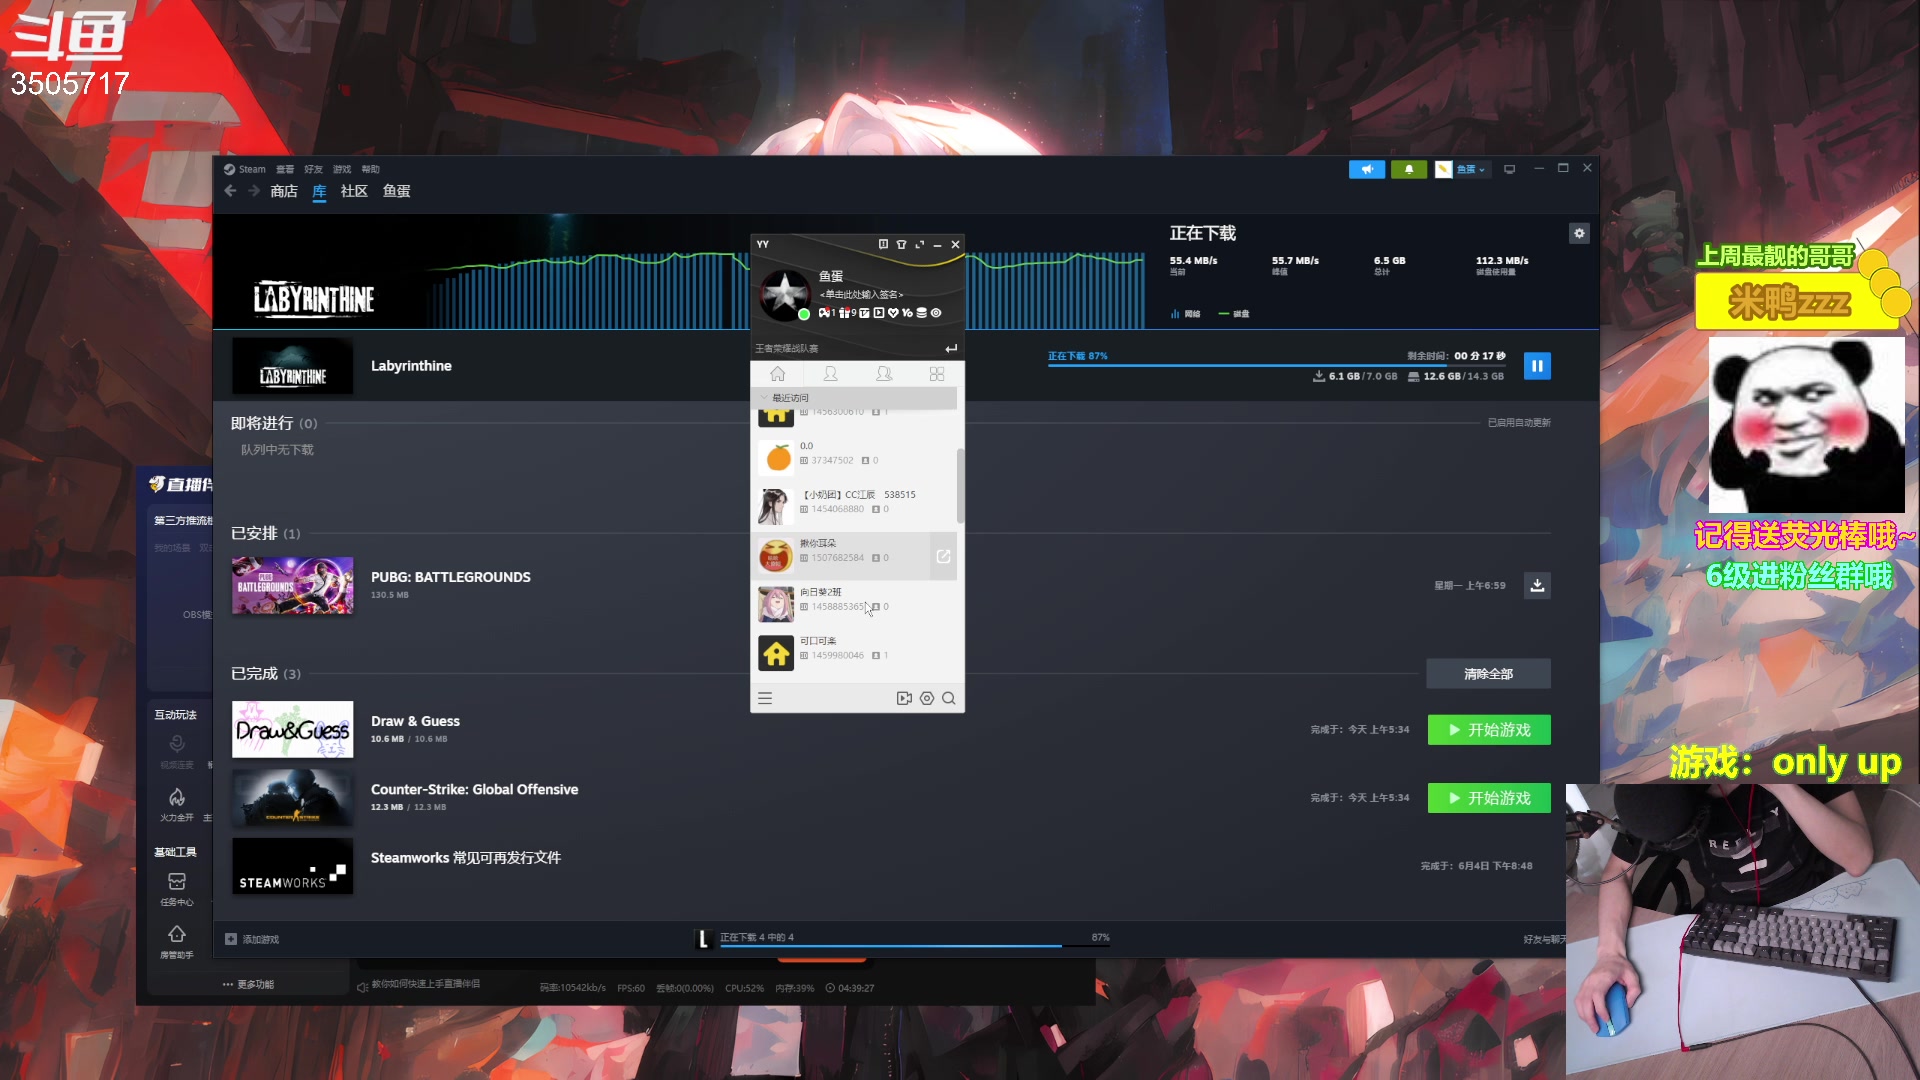Open the Steamworks 常见可再发行文件 entry
The image size is (1920, 1080).
(465, 858)
